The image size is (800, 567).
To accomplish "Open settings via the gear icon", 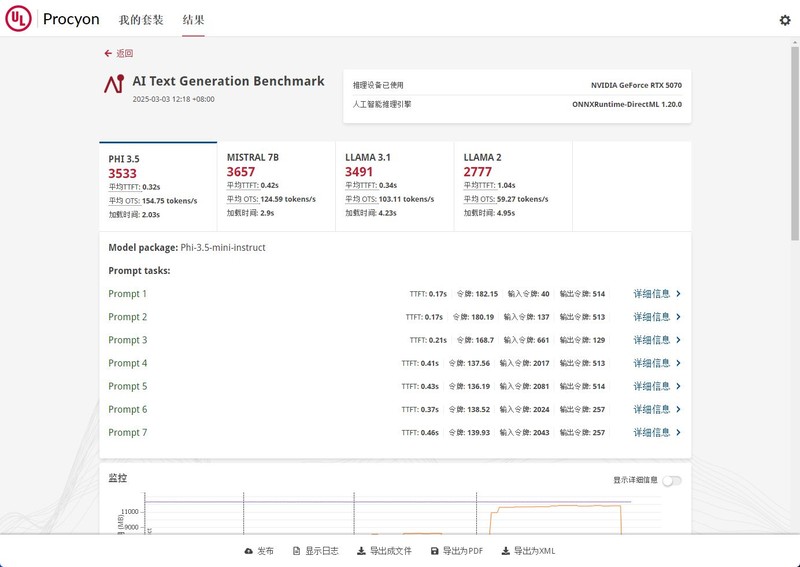I will click(x=784, y=20).
